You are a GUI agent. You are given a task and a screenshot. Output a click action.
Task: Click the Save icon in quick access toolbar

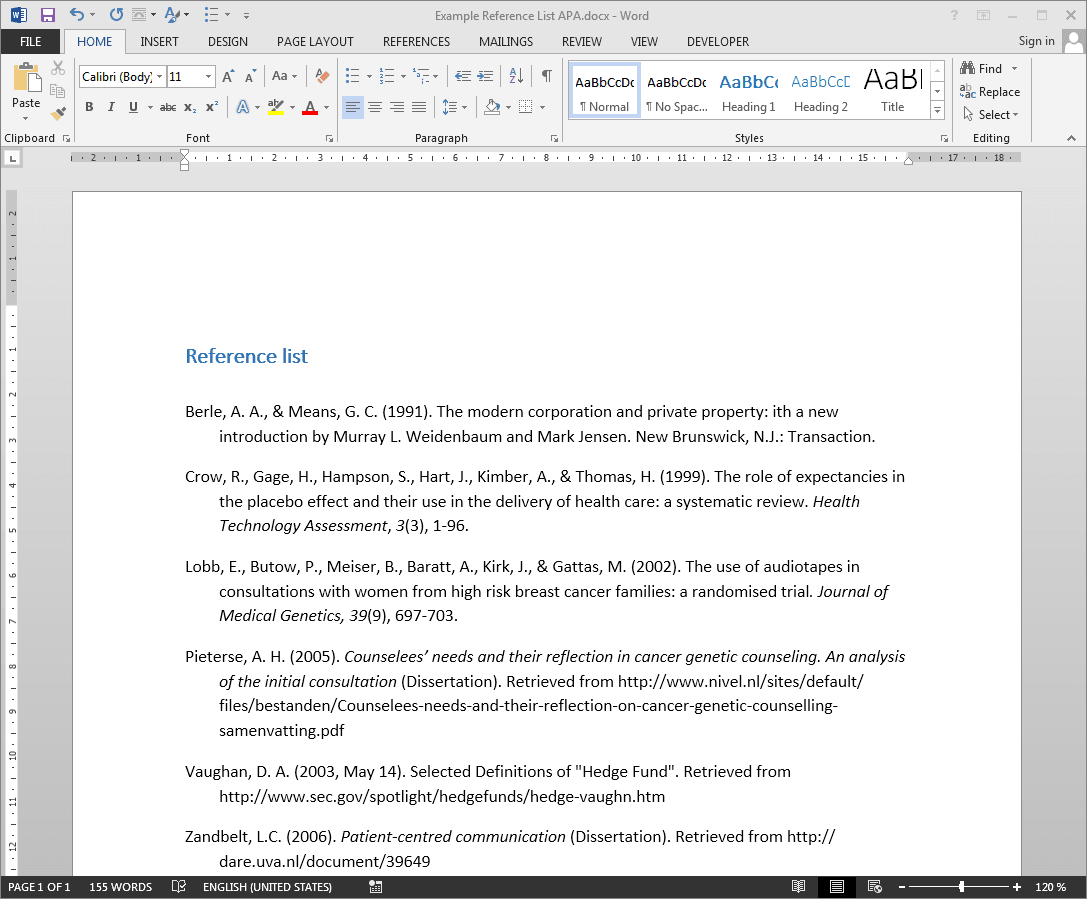[47, 15]
